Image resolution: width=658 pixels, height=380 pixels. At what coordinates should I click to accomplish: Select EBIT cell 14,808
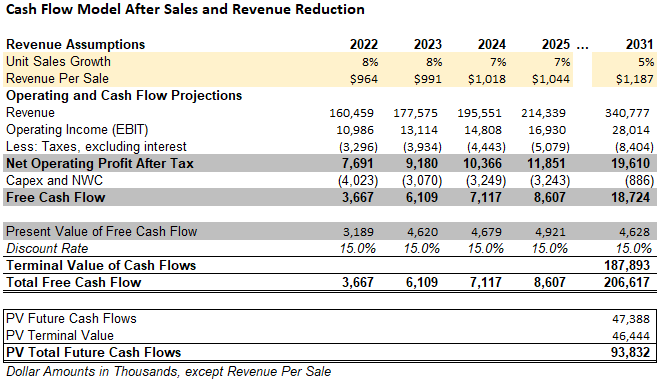point(483,130)
